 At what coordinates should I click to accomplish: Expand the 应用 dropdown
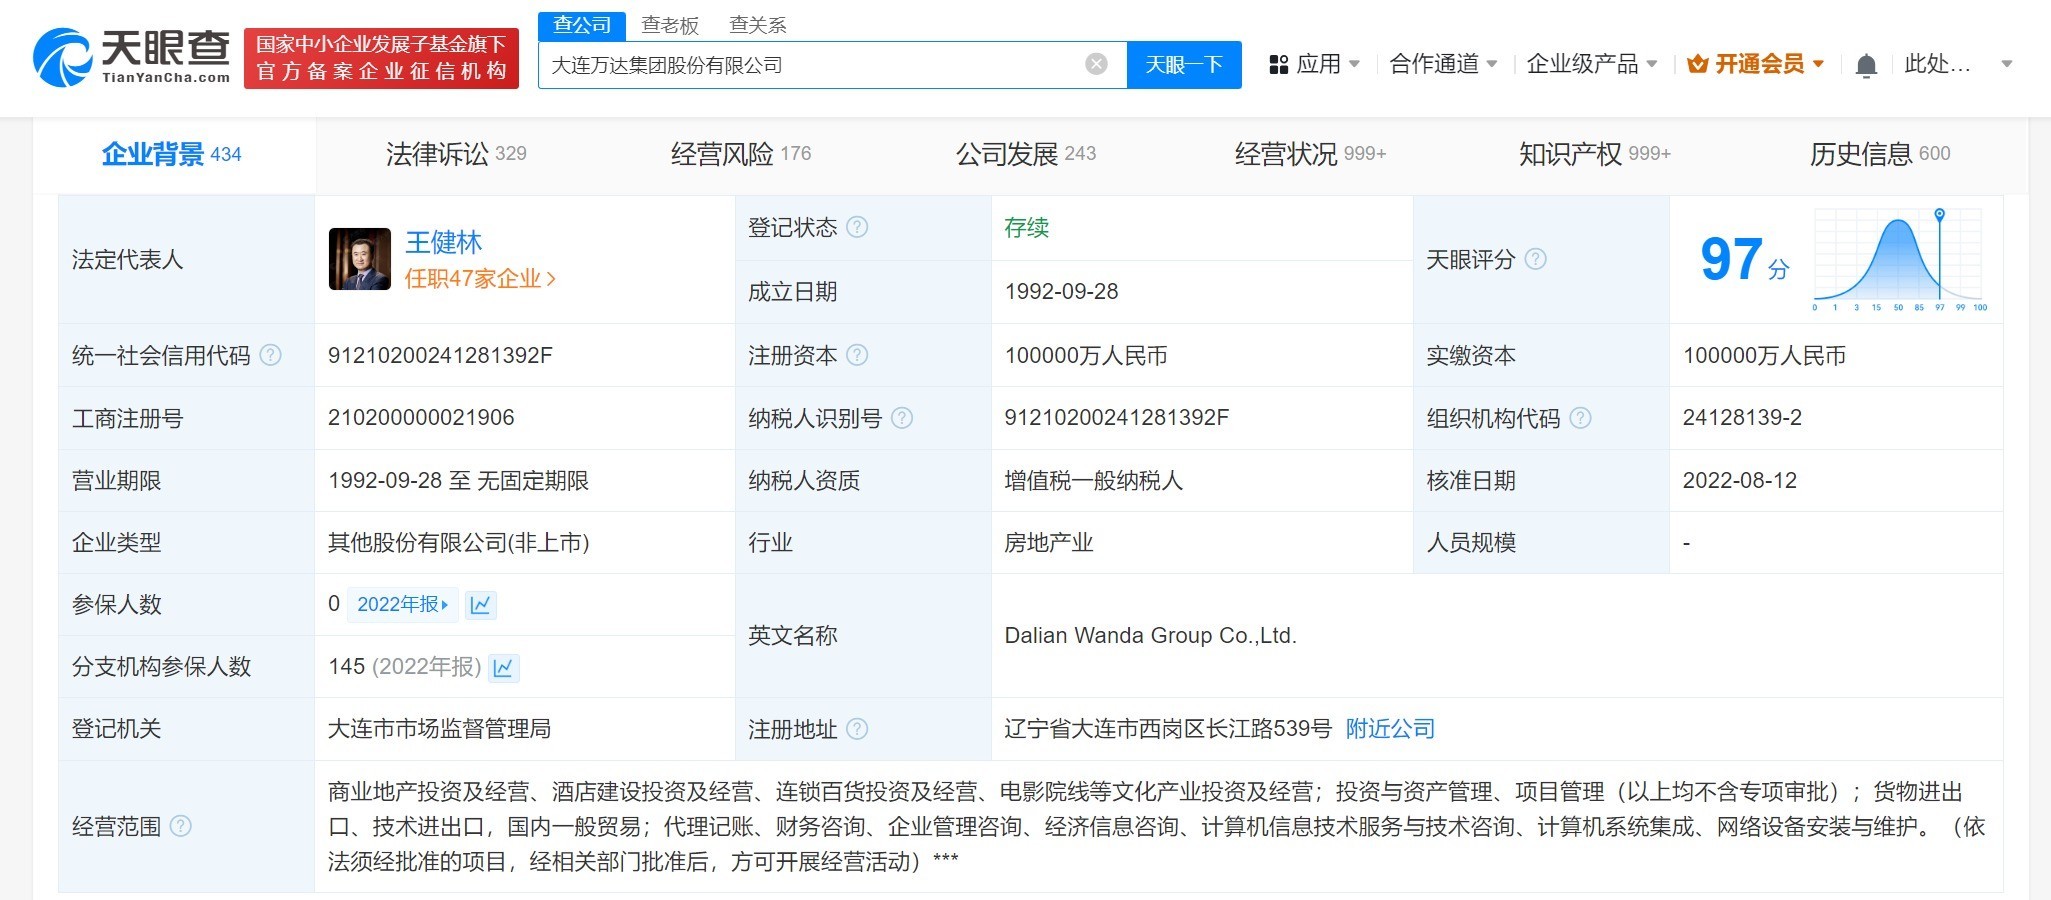click(x=1354, y=64)
